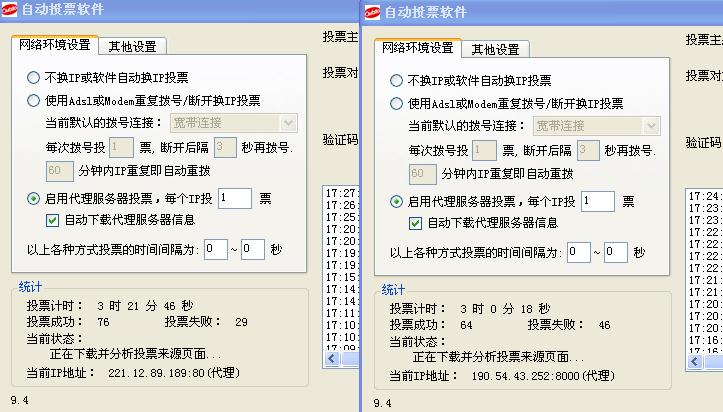Click 每次拨号投 votes field in right window
Viewport: 723px width, 412px height.
(484, 150)
